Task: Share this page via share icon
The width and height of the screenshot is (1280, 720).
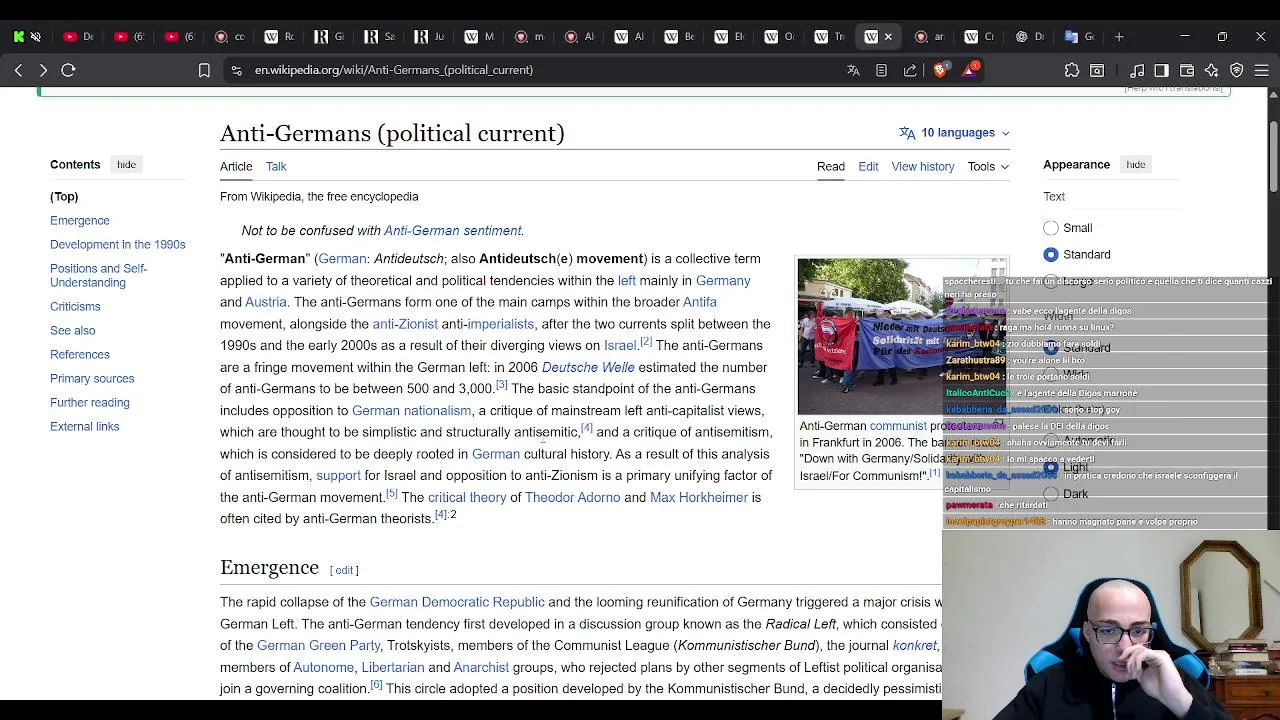Action: coord(910,70)
